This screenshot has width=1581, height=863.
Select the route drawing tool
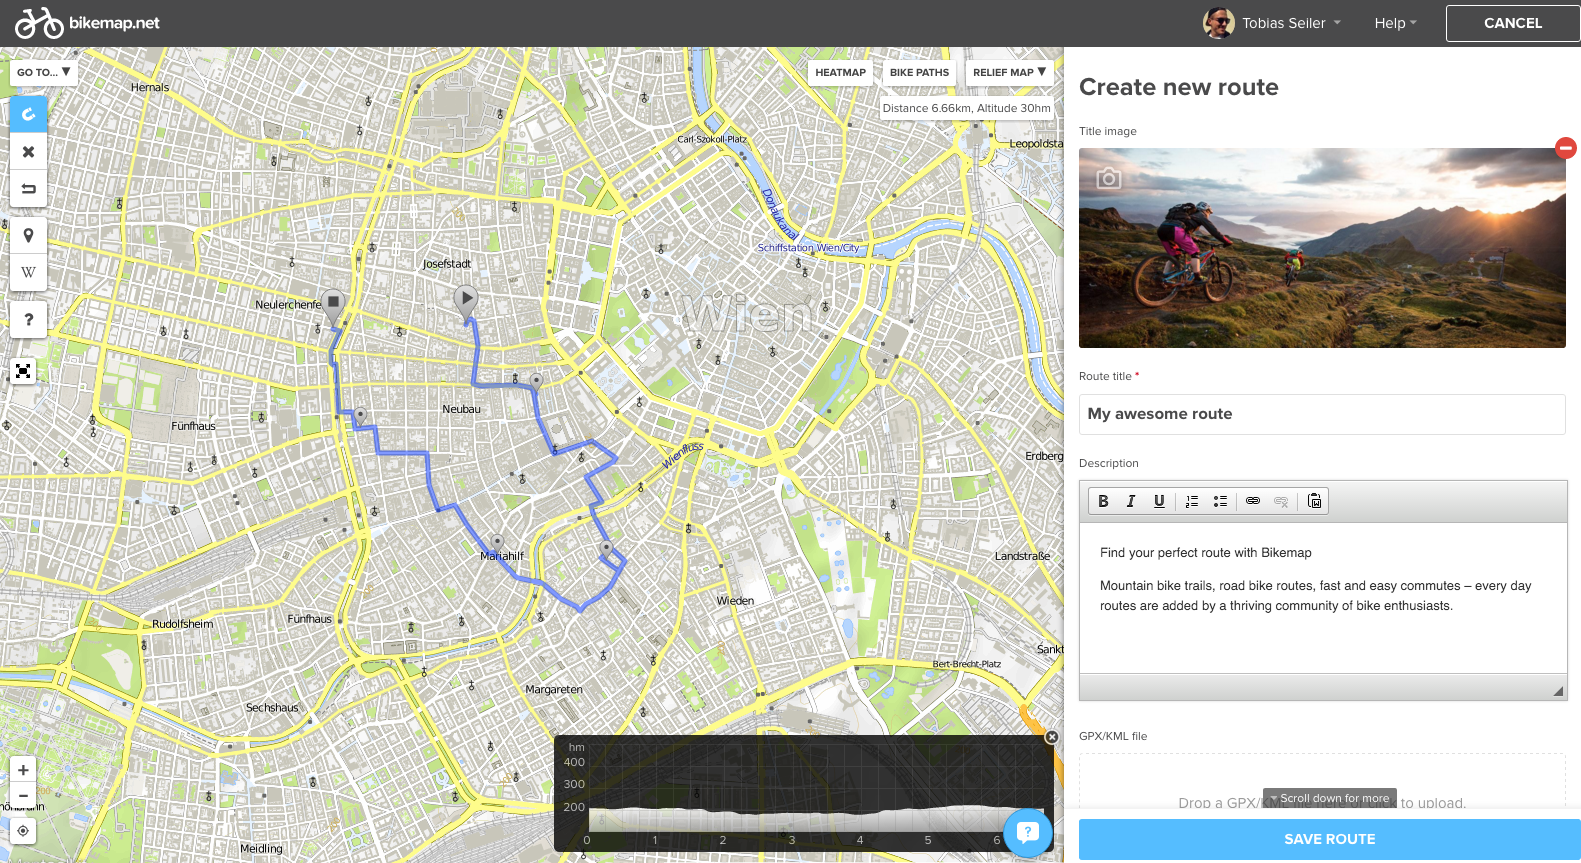[x=28, y=114]
